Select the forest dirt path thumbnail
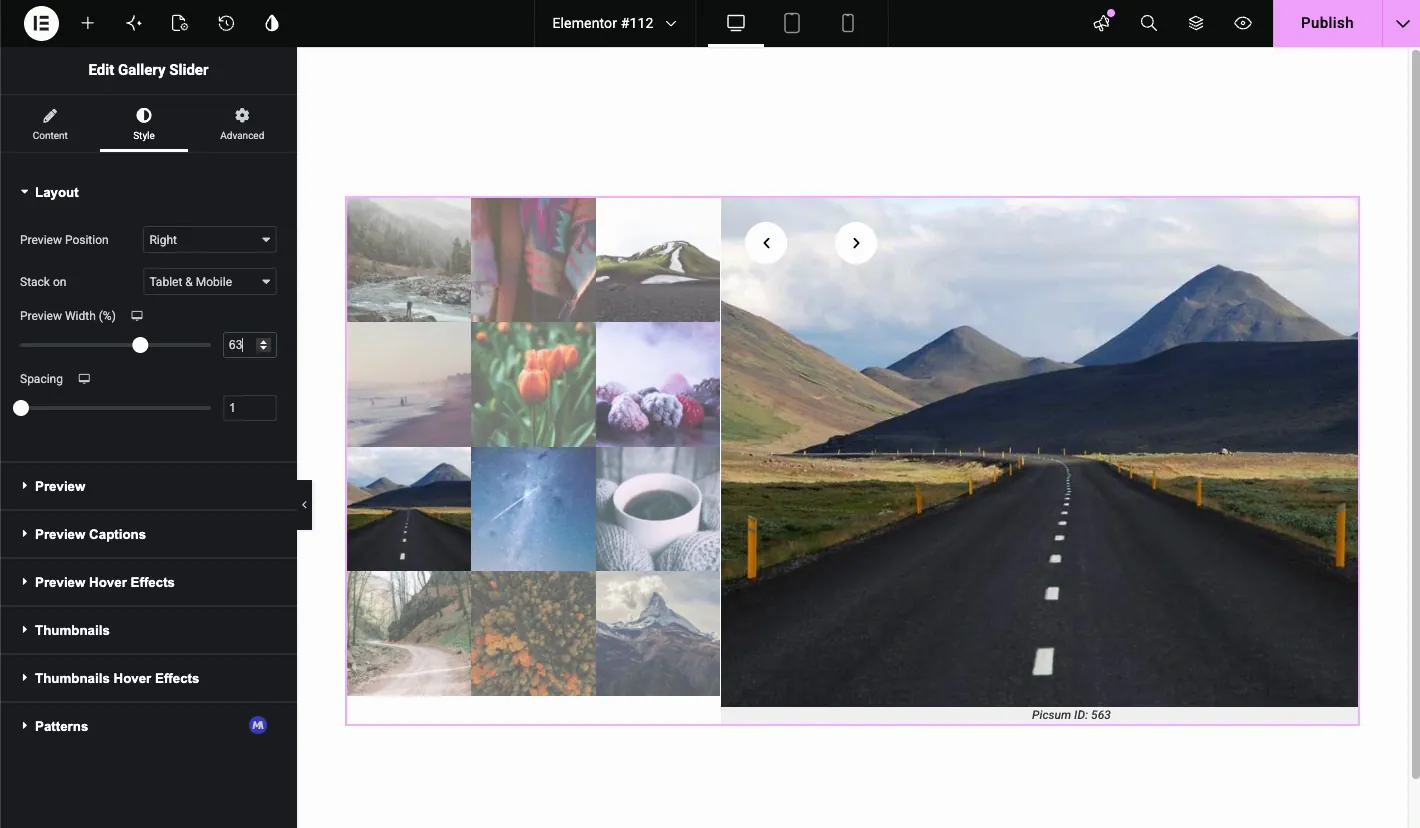1420x828 pixels. click(x=409, y=634)
